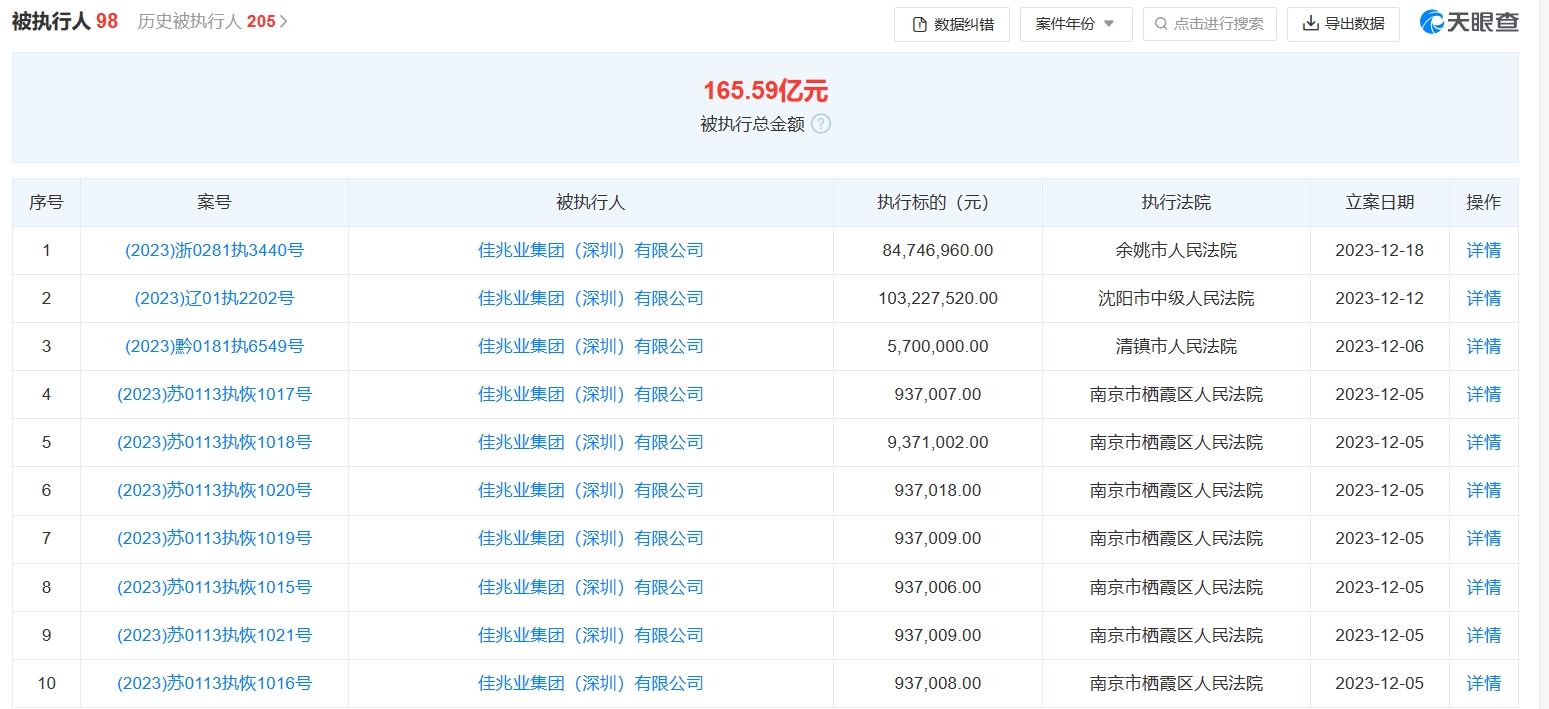The width and height of the screenshot is (1549, 709).
Task: Click 详情 for case 执恢1016号
Action: (1483, 684)
